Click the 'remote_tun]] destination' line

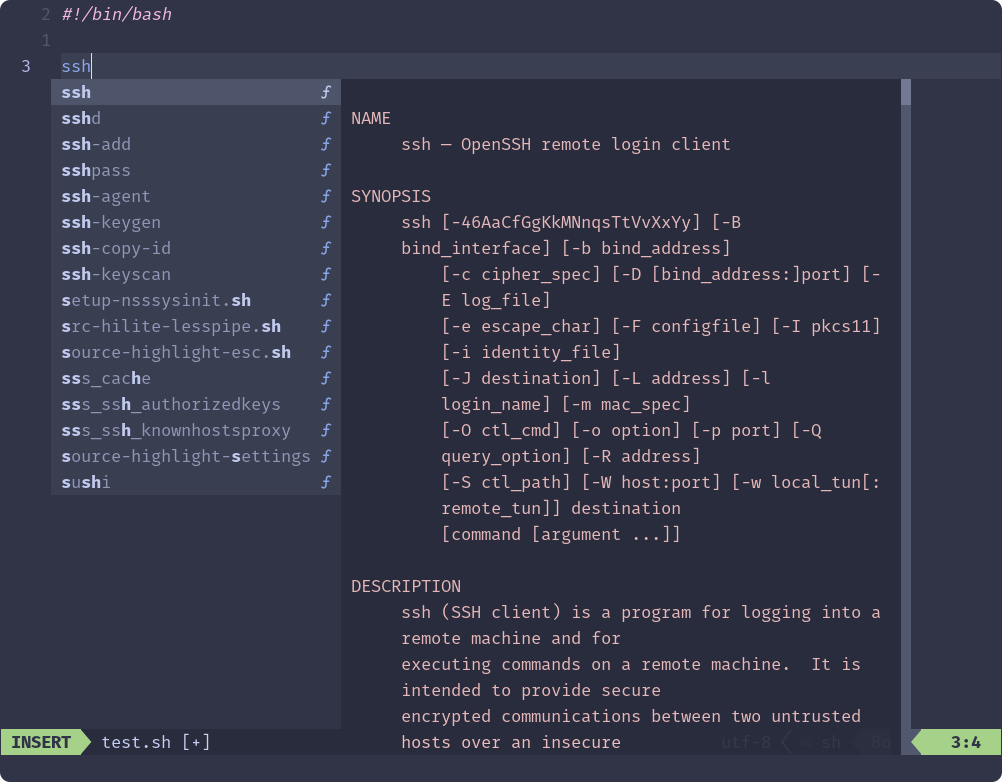pos(561,509)
